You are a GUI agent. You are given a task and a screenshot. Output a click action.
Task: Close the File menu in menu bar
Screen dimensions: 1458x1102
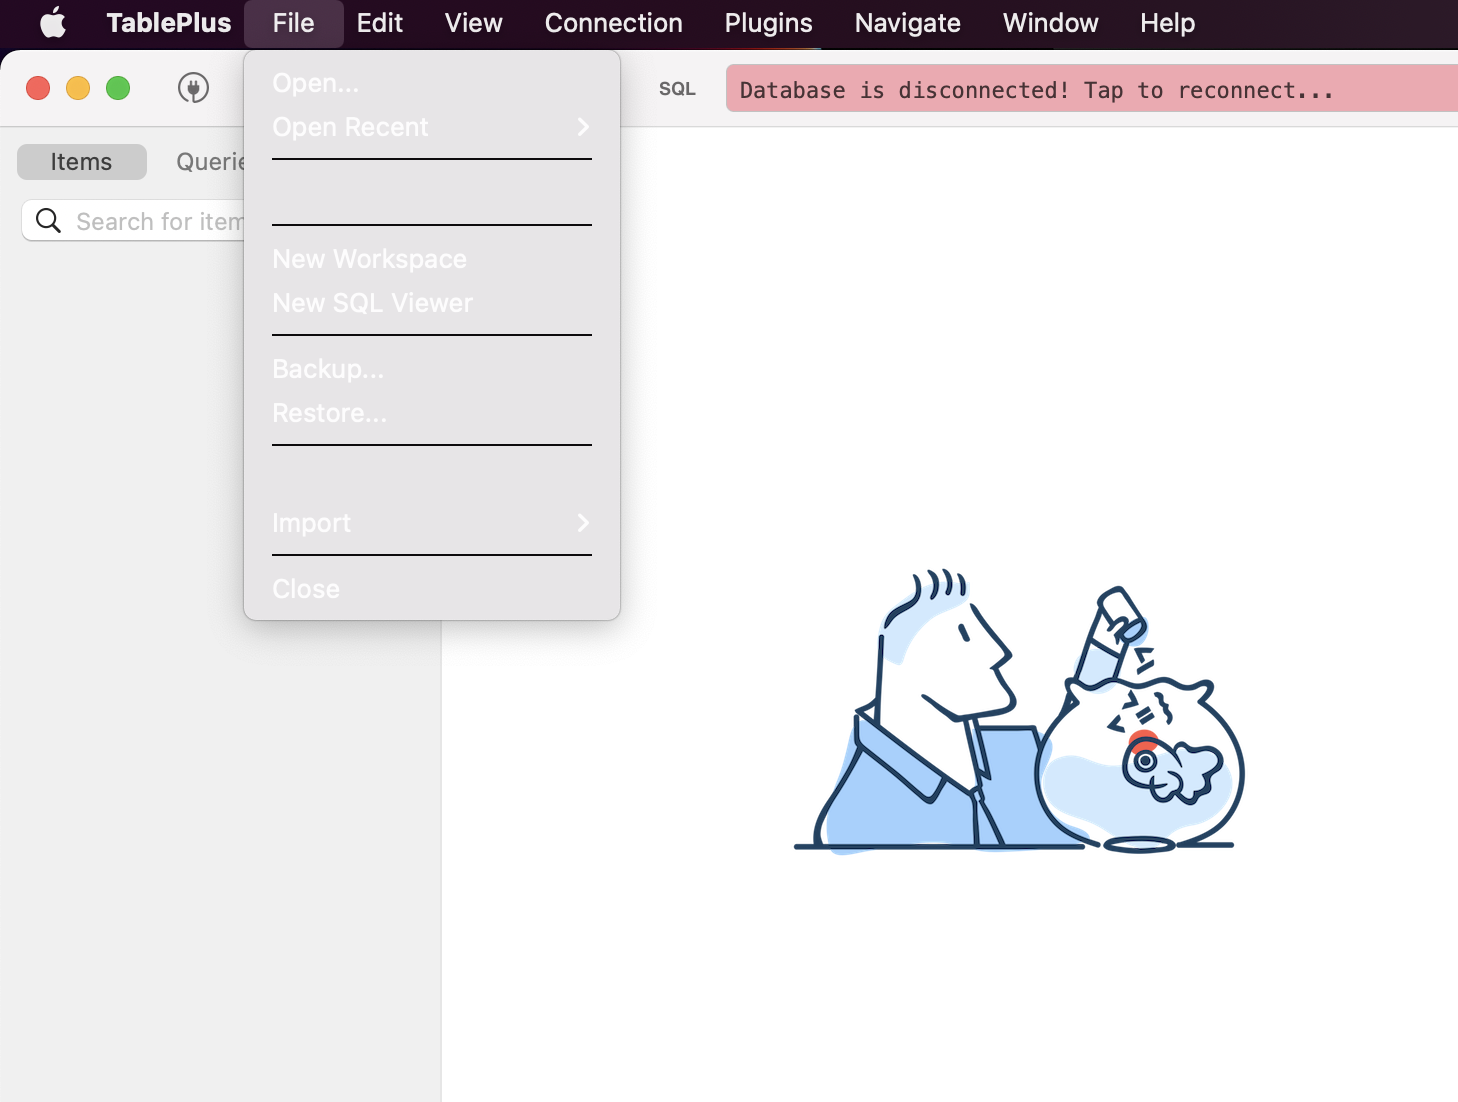(x=293, y=23)
